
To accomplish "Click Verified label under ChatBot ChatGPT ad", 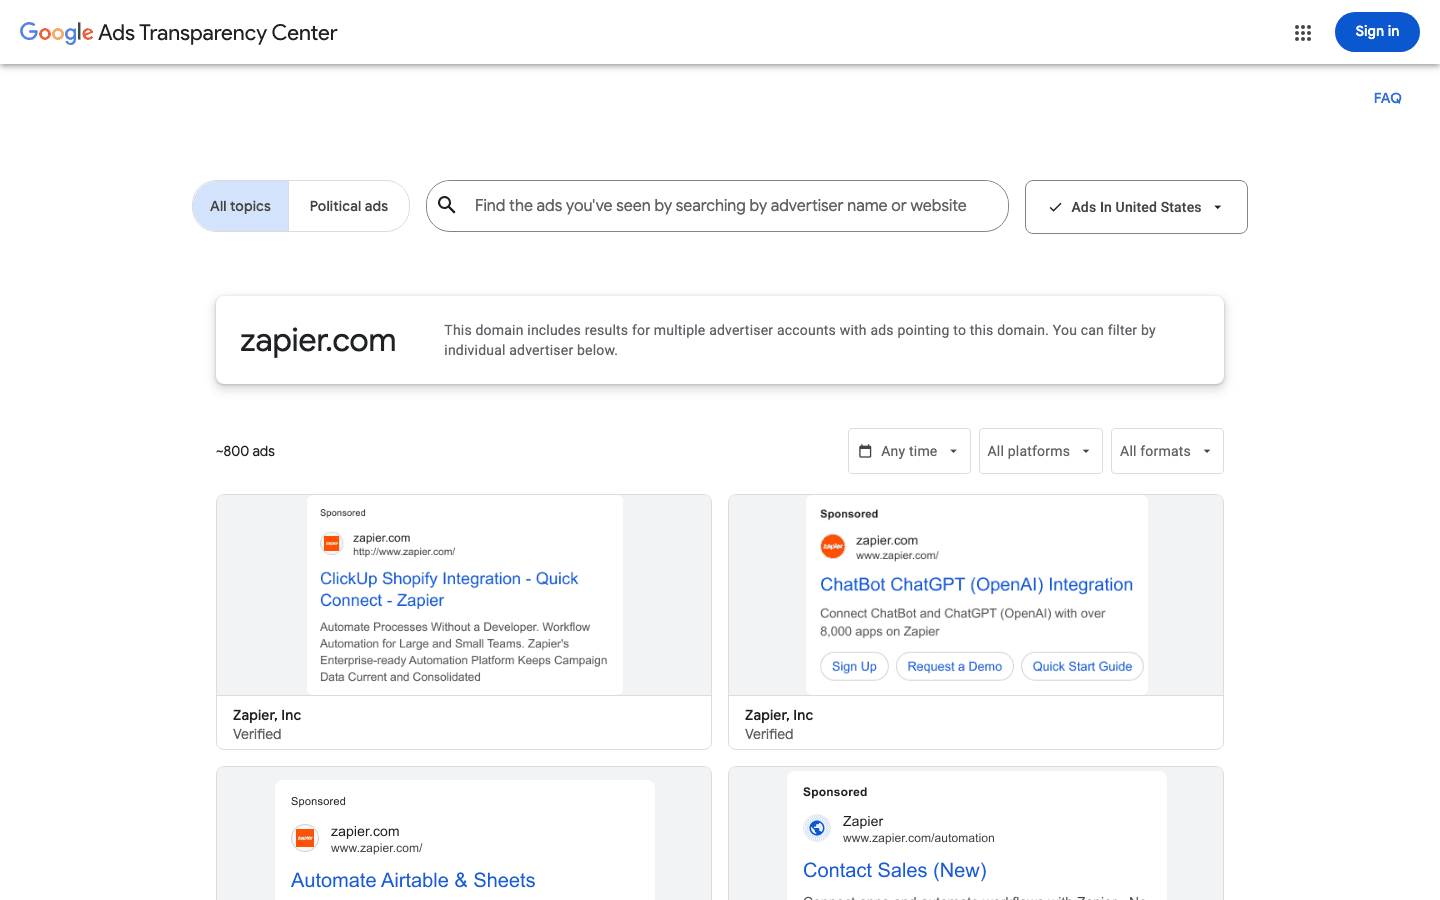I will point(769,734).
